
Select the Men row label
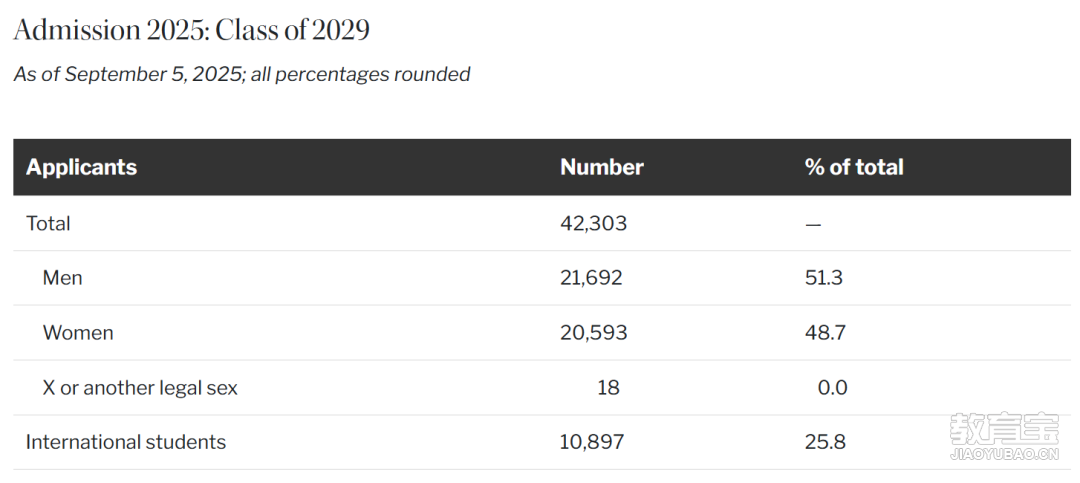62,278
